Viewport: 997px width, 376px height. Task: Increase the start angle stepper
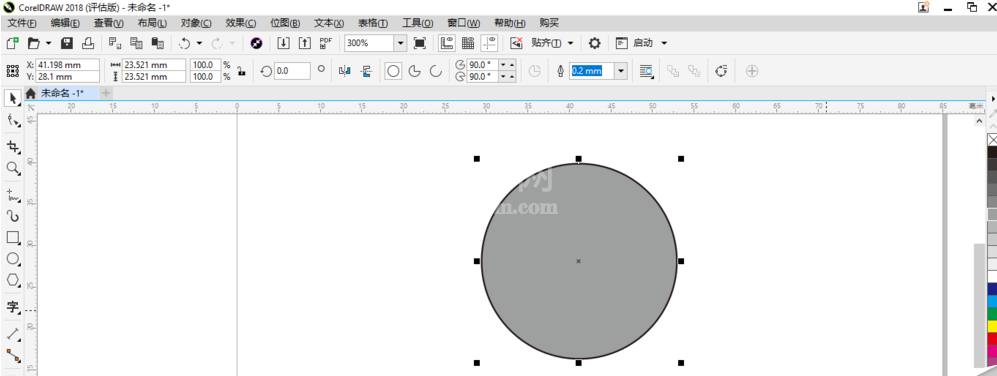(x=512, y=66)
